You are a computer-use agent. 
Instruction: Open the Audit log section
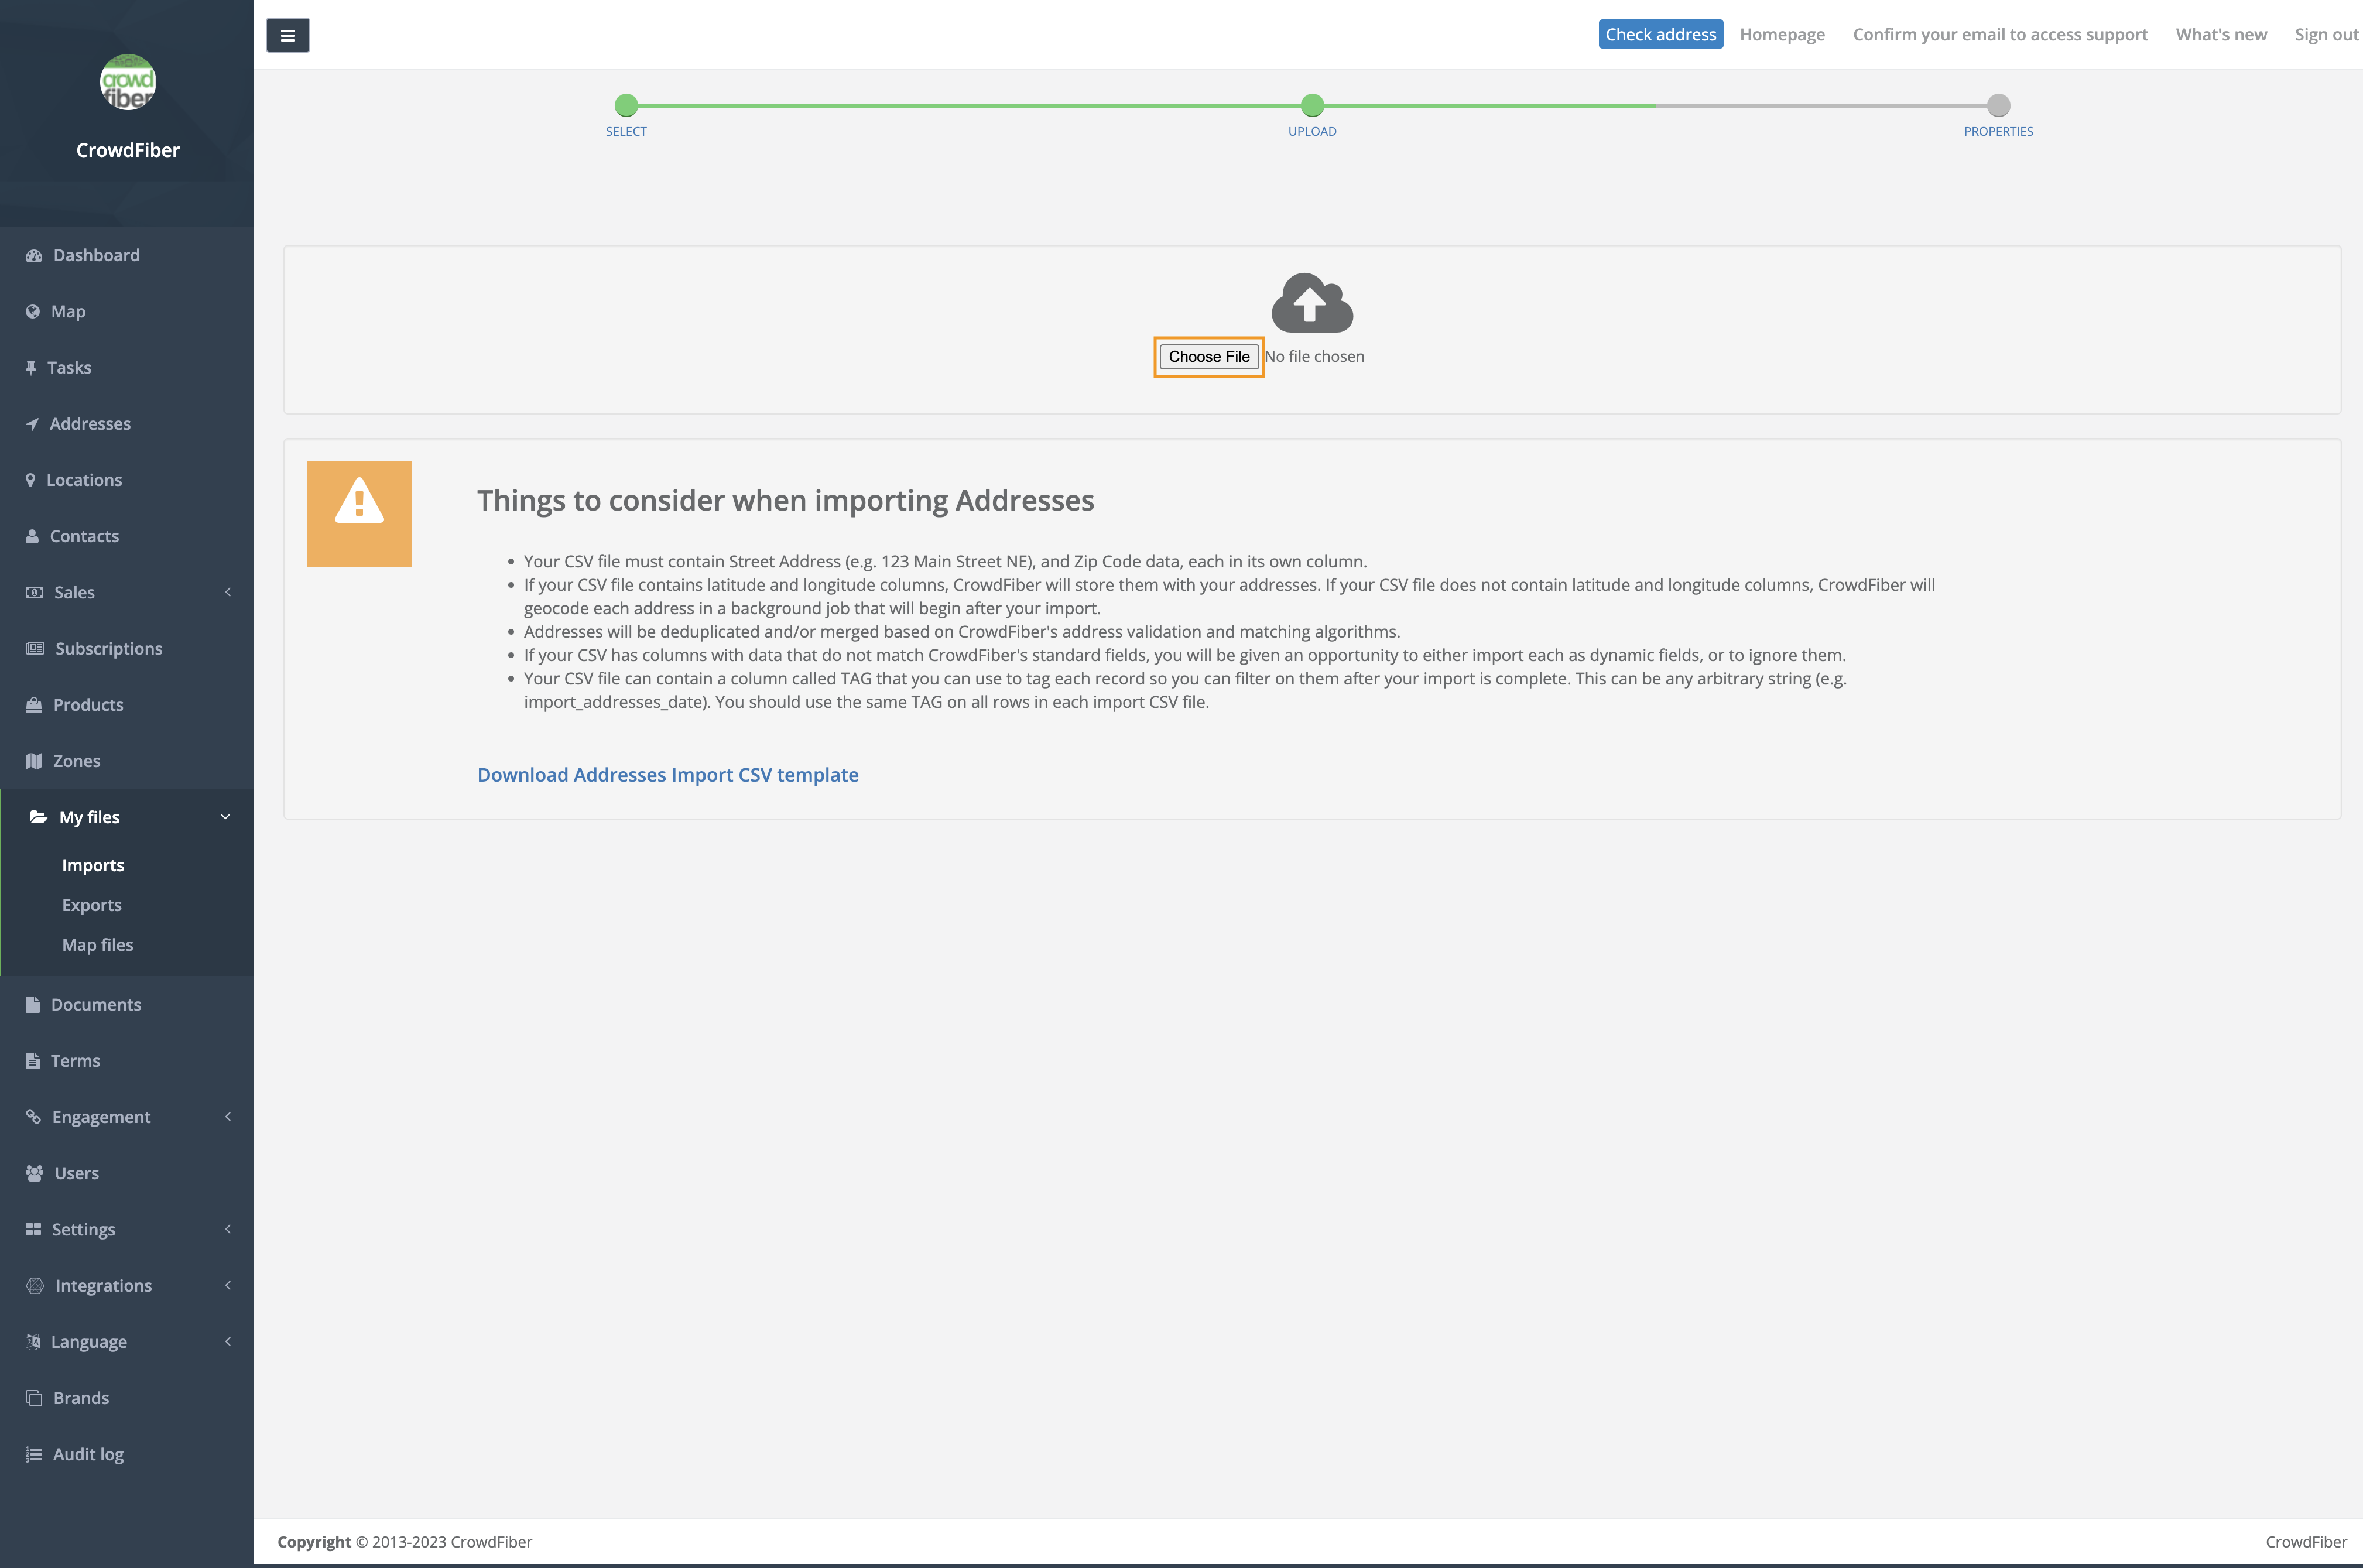(88, 1453)
